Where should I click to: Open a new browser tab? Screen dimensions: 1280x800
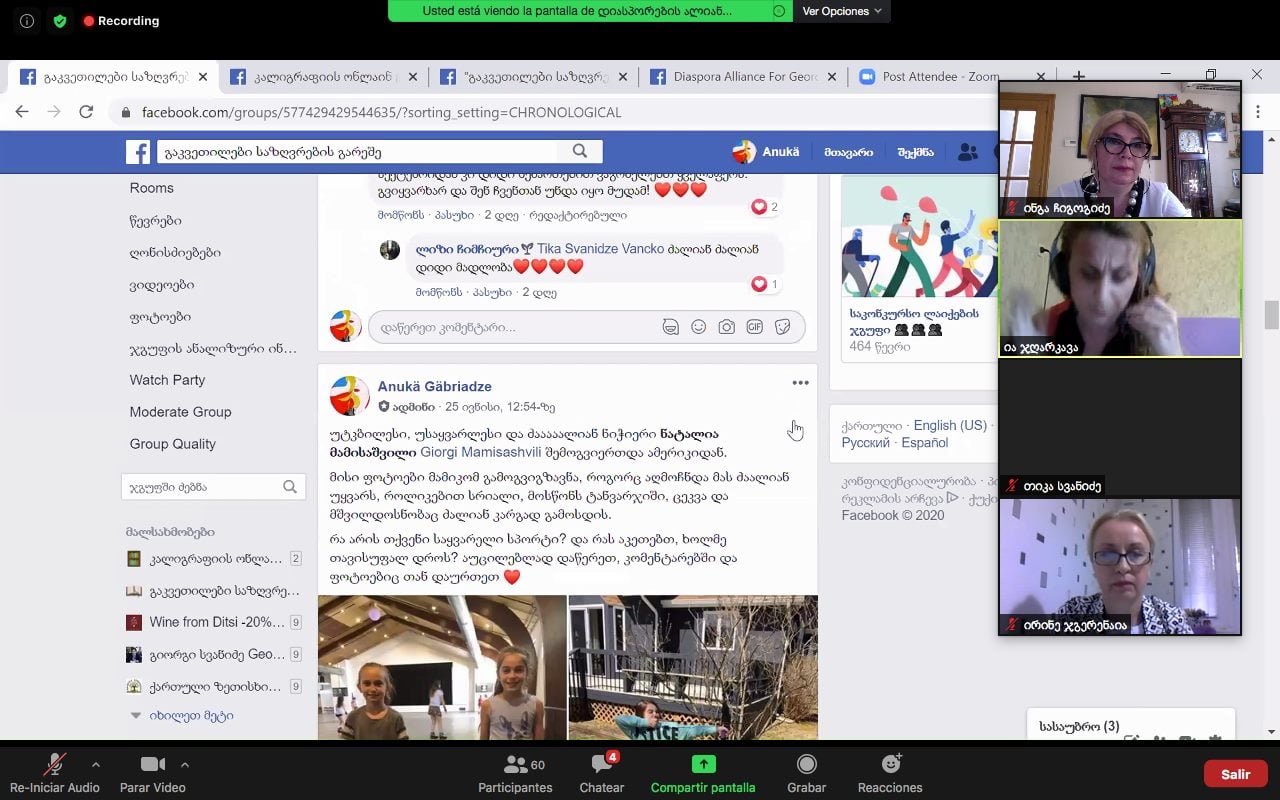[x=1078, y=76]
